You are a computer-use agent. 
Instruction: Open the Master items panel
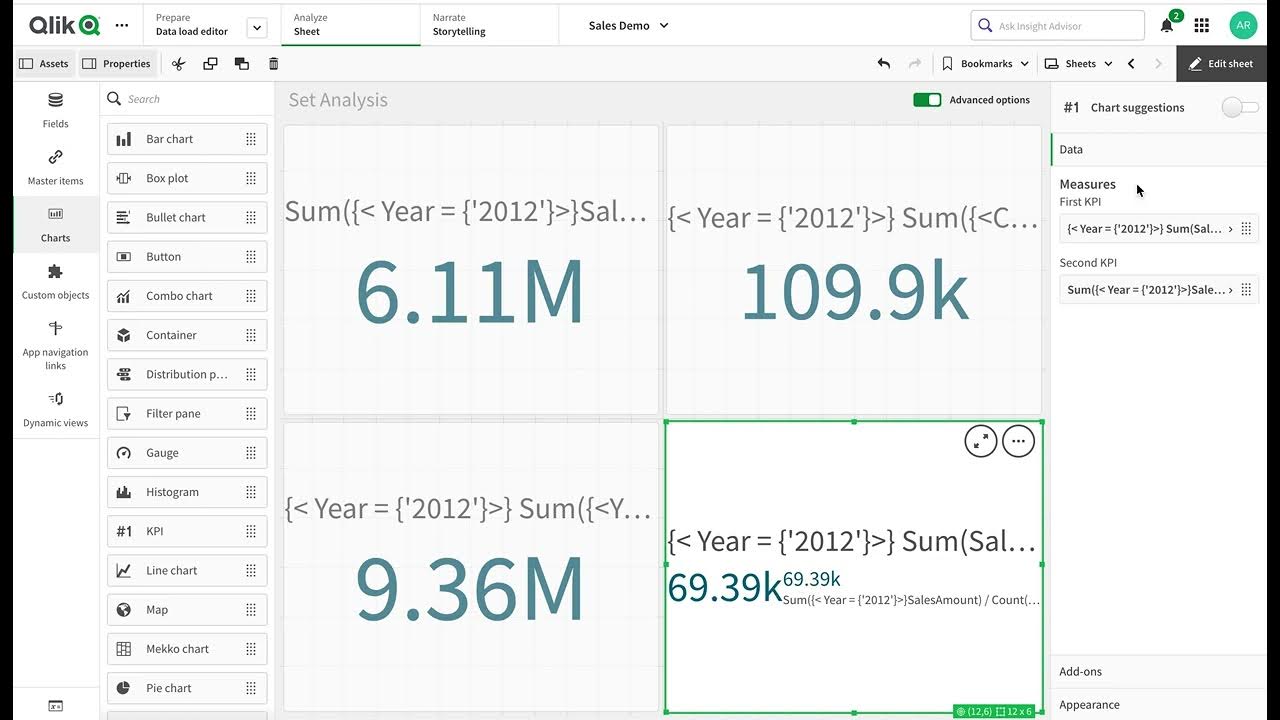[x=55, y=167]
